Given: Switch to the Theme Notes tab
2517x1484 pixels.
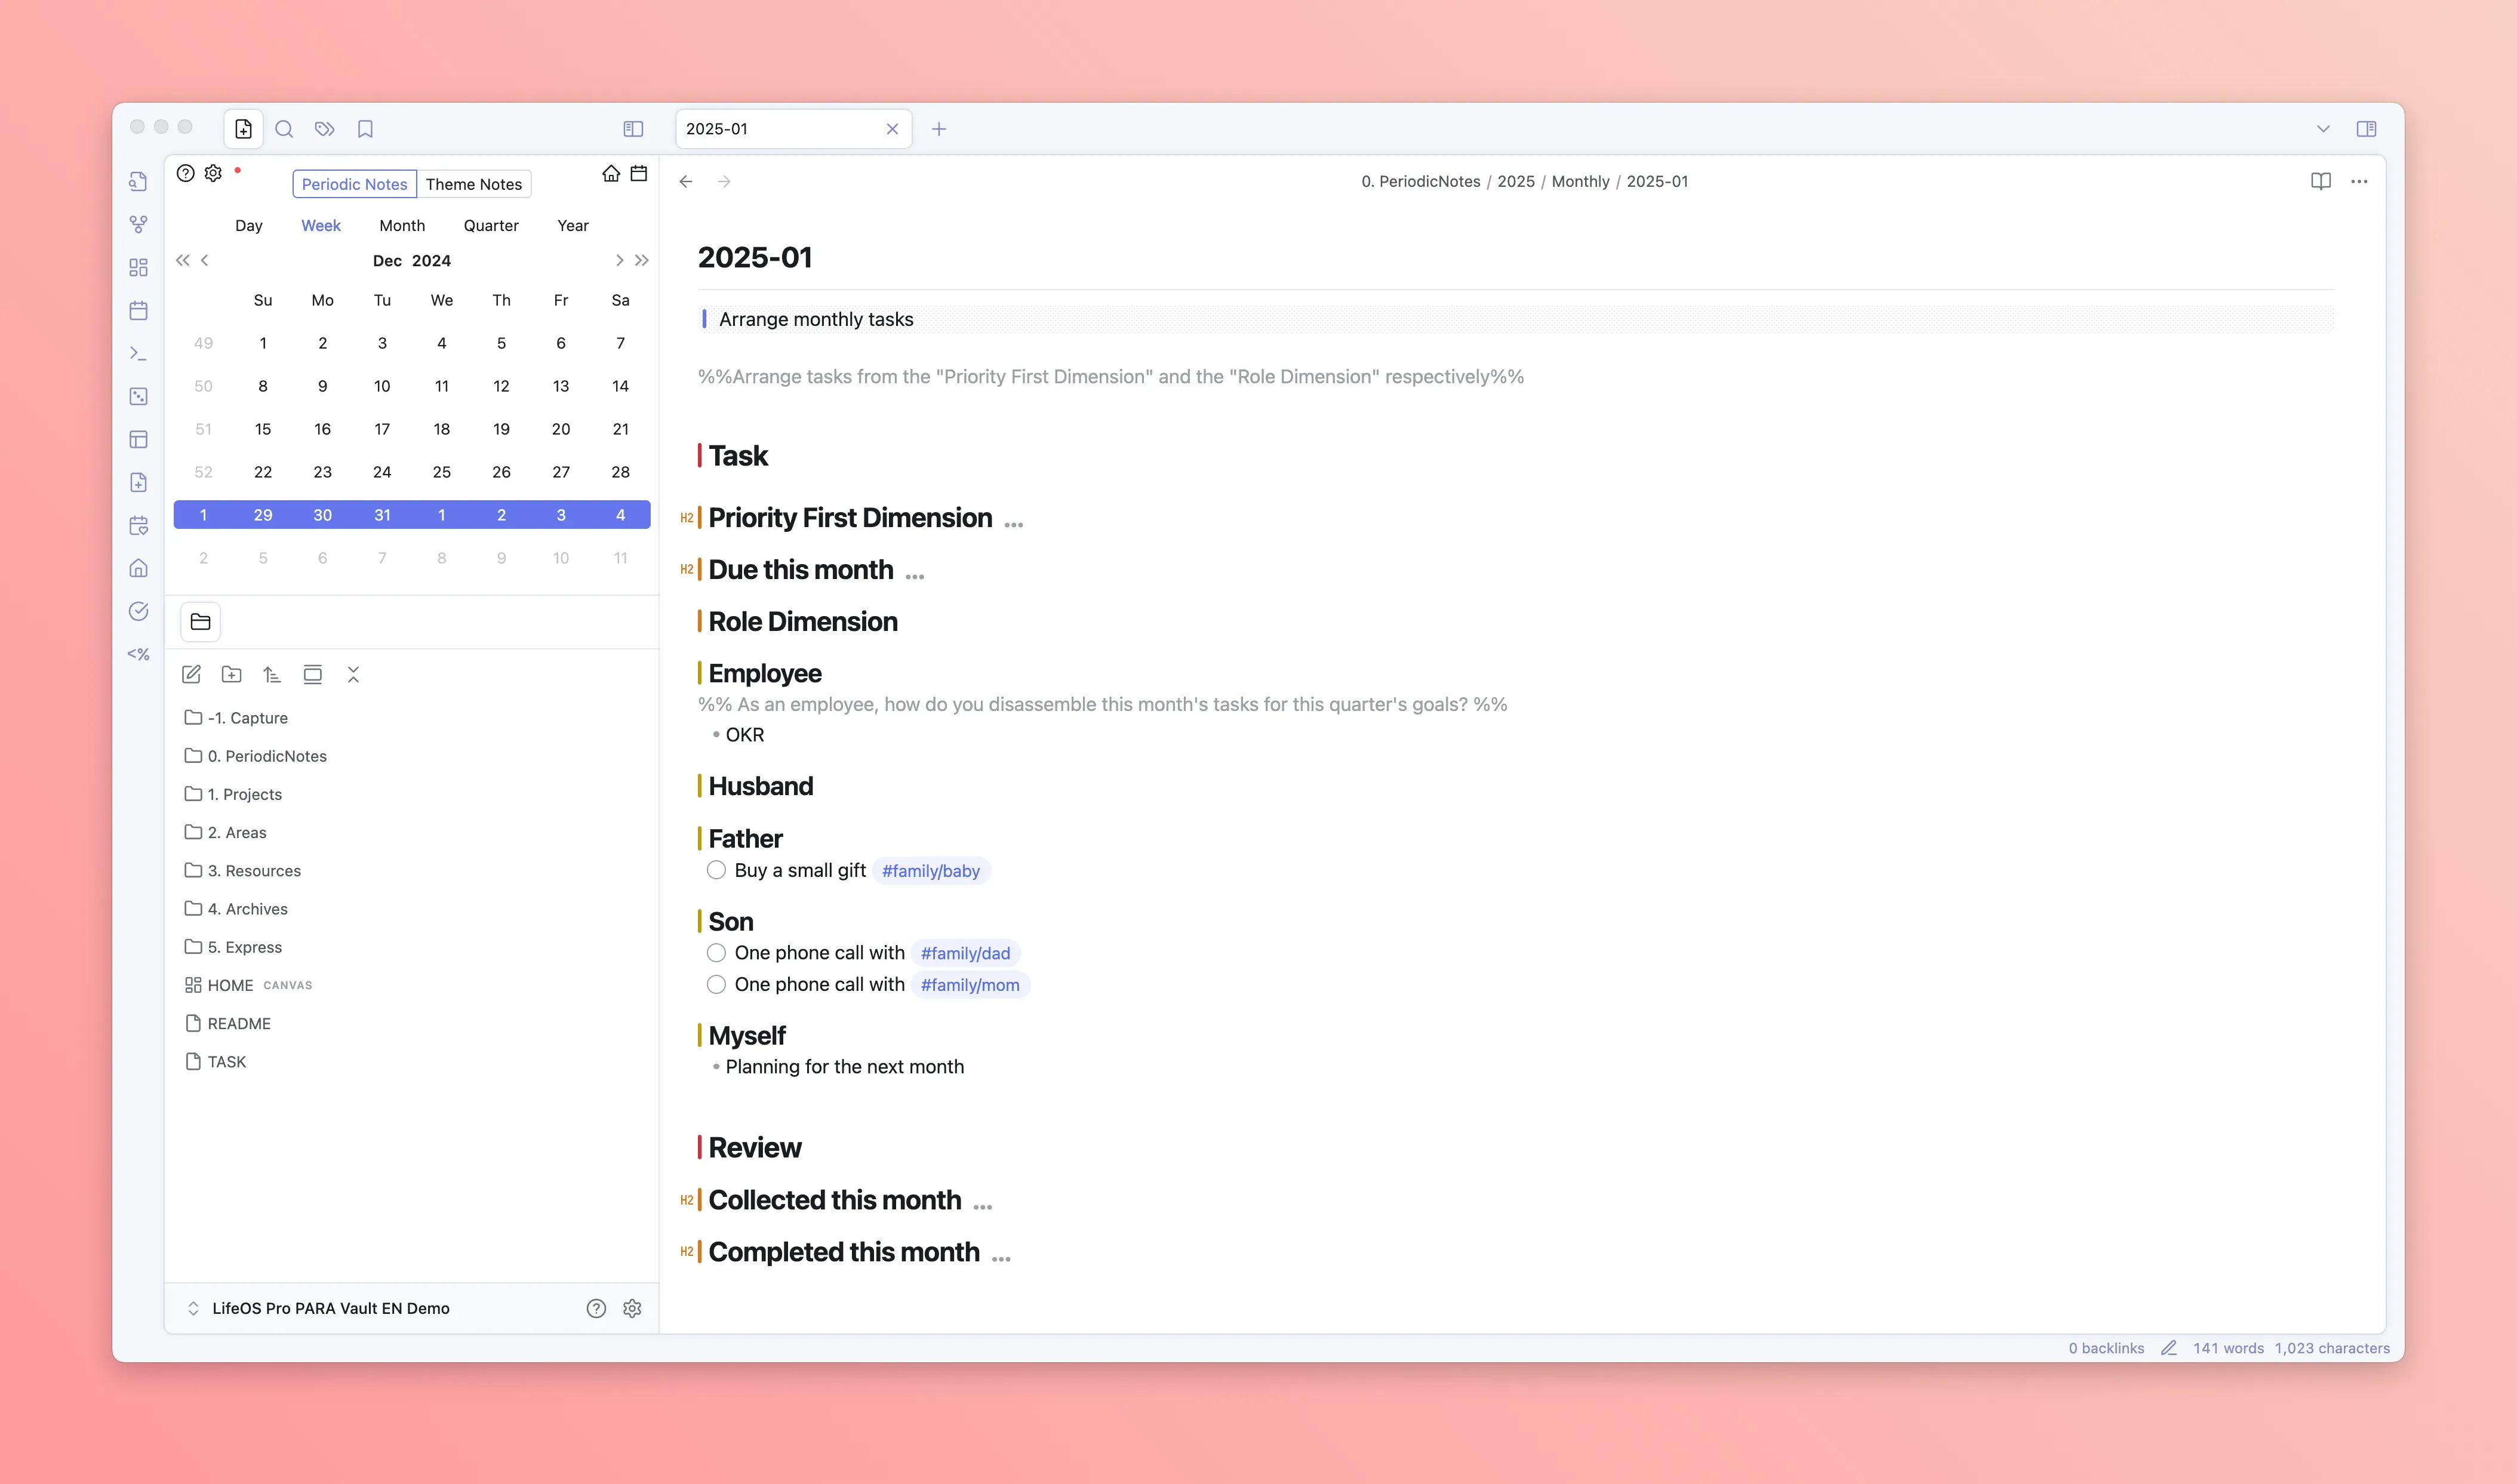Looking at the screenshot, I should (x=473, y=184).
